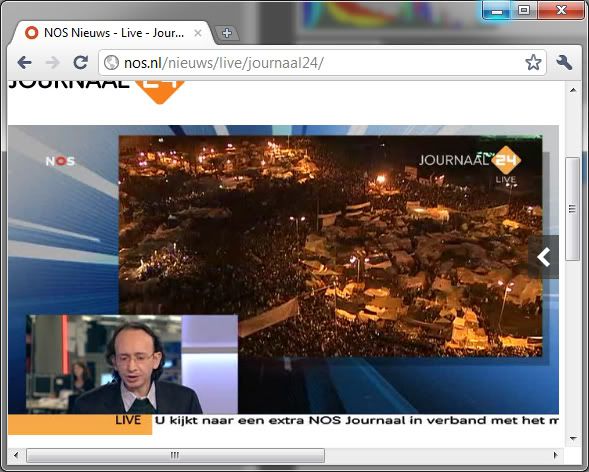
Task: Select the NOS Nieuws - Live tab
Action: 113,33
